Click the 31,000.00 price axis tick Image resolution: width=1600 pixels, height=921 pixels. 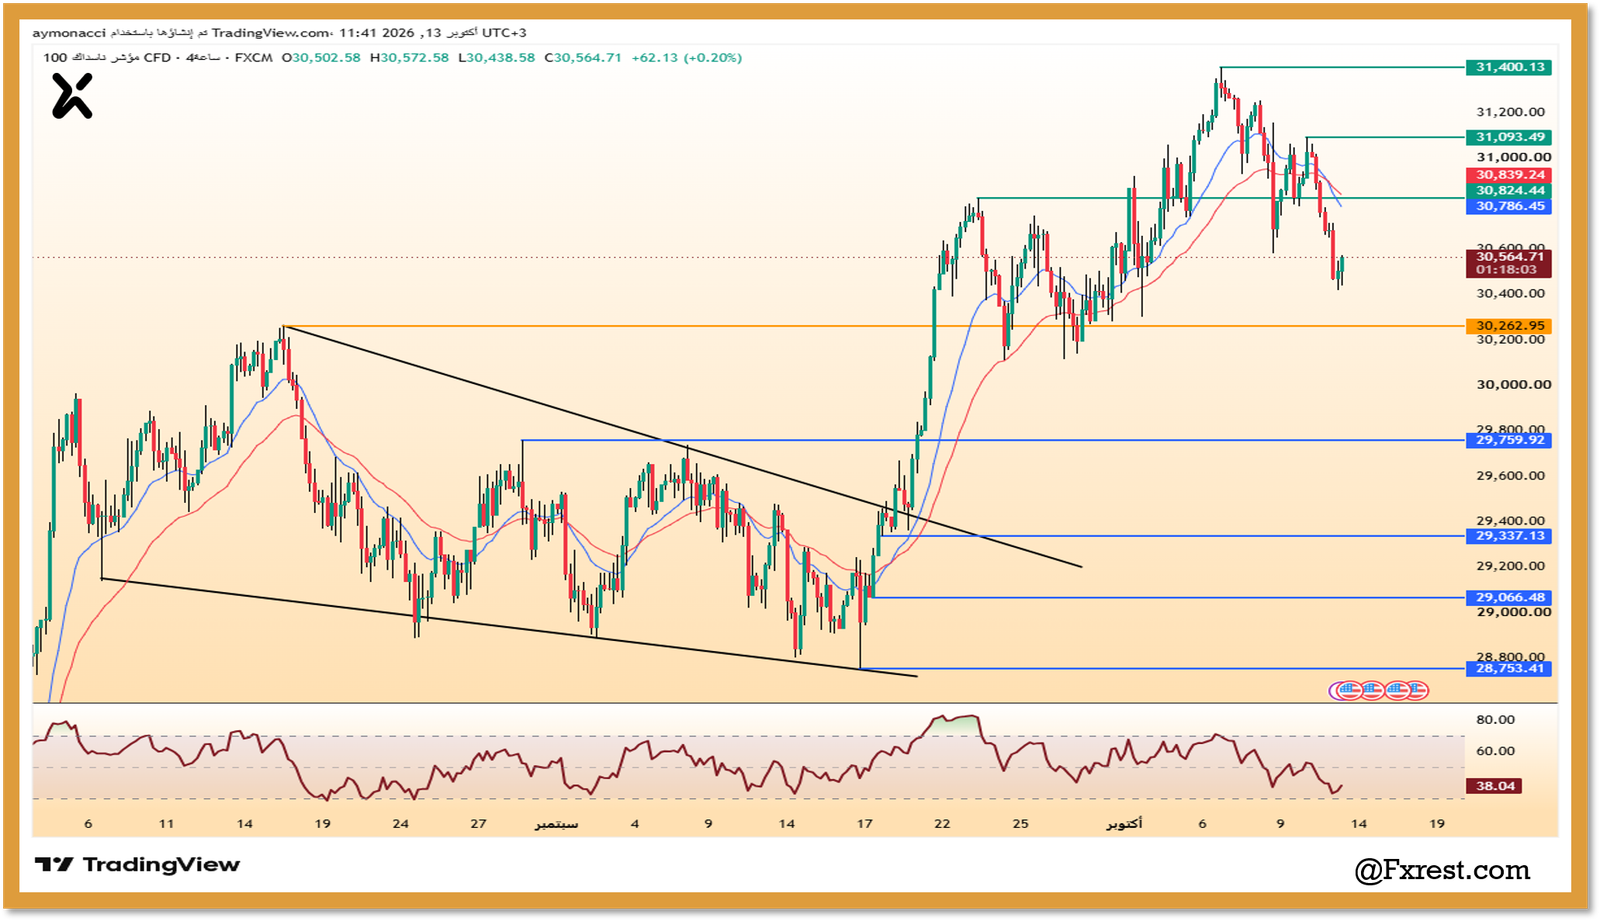(1514, 157)
